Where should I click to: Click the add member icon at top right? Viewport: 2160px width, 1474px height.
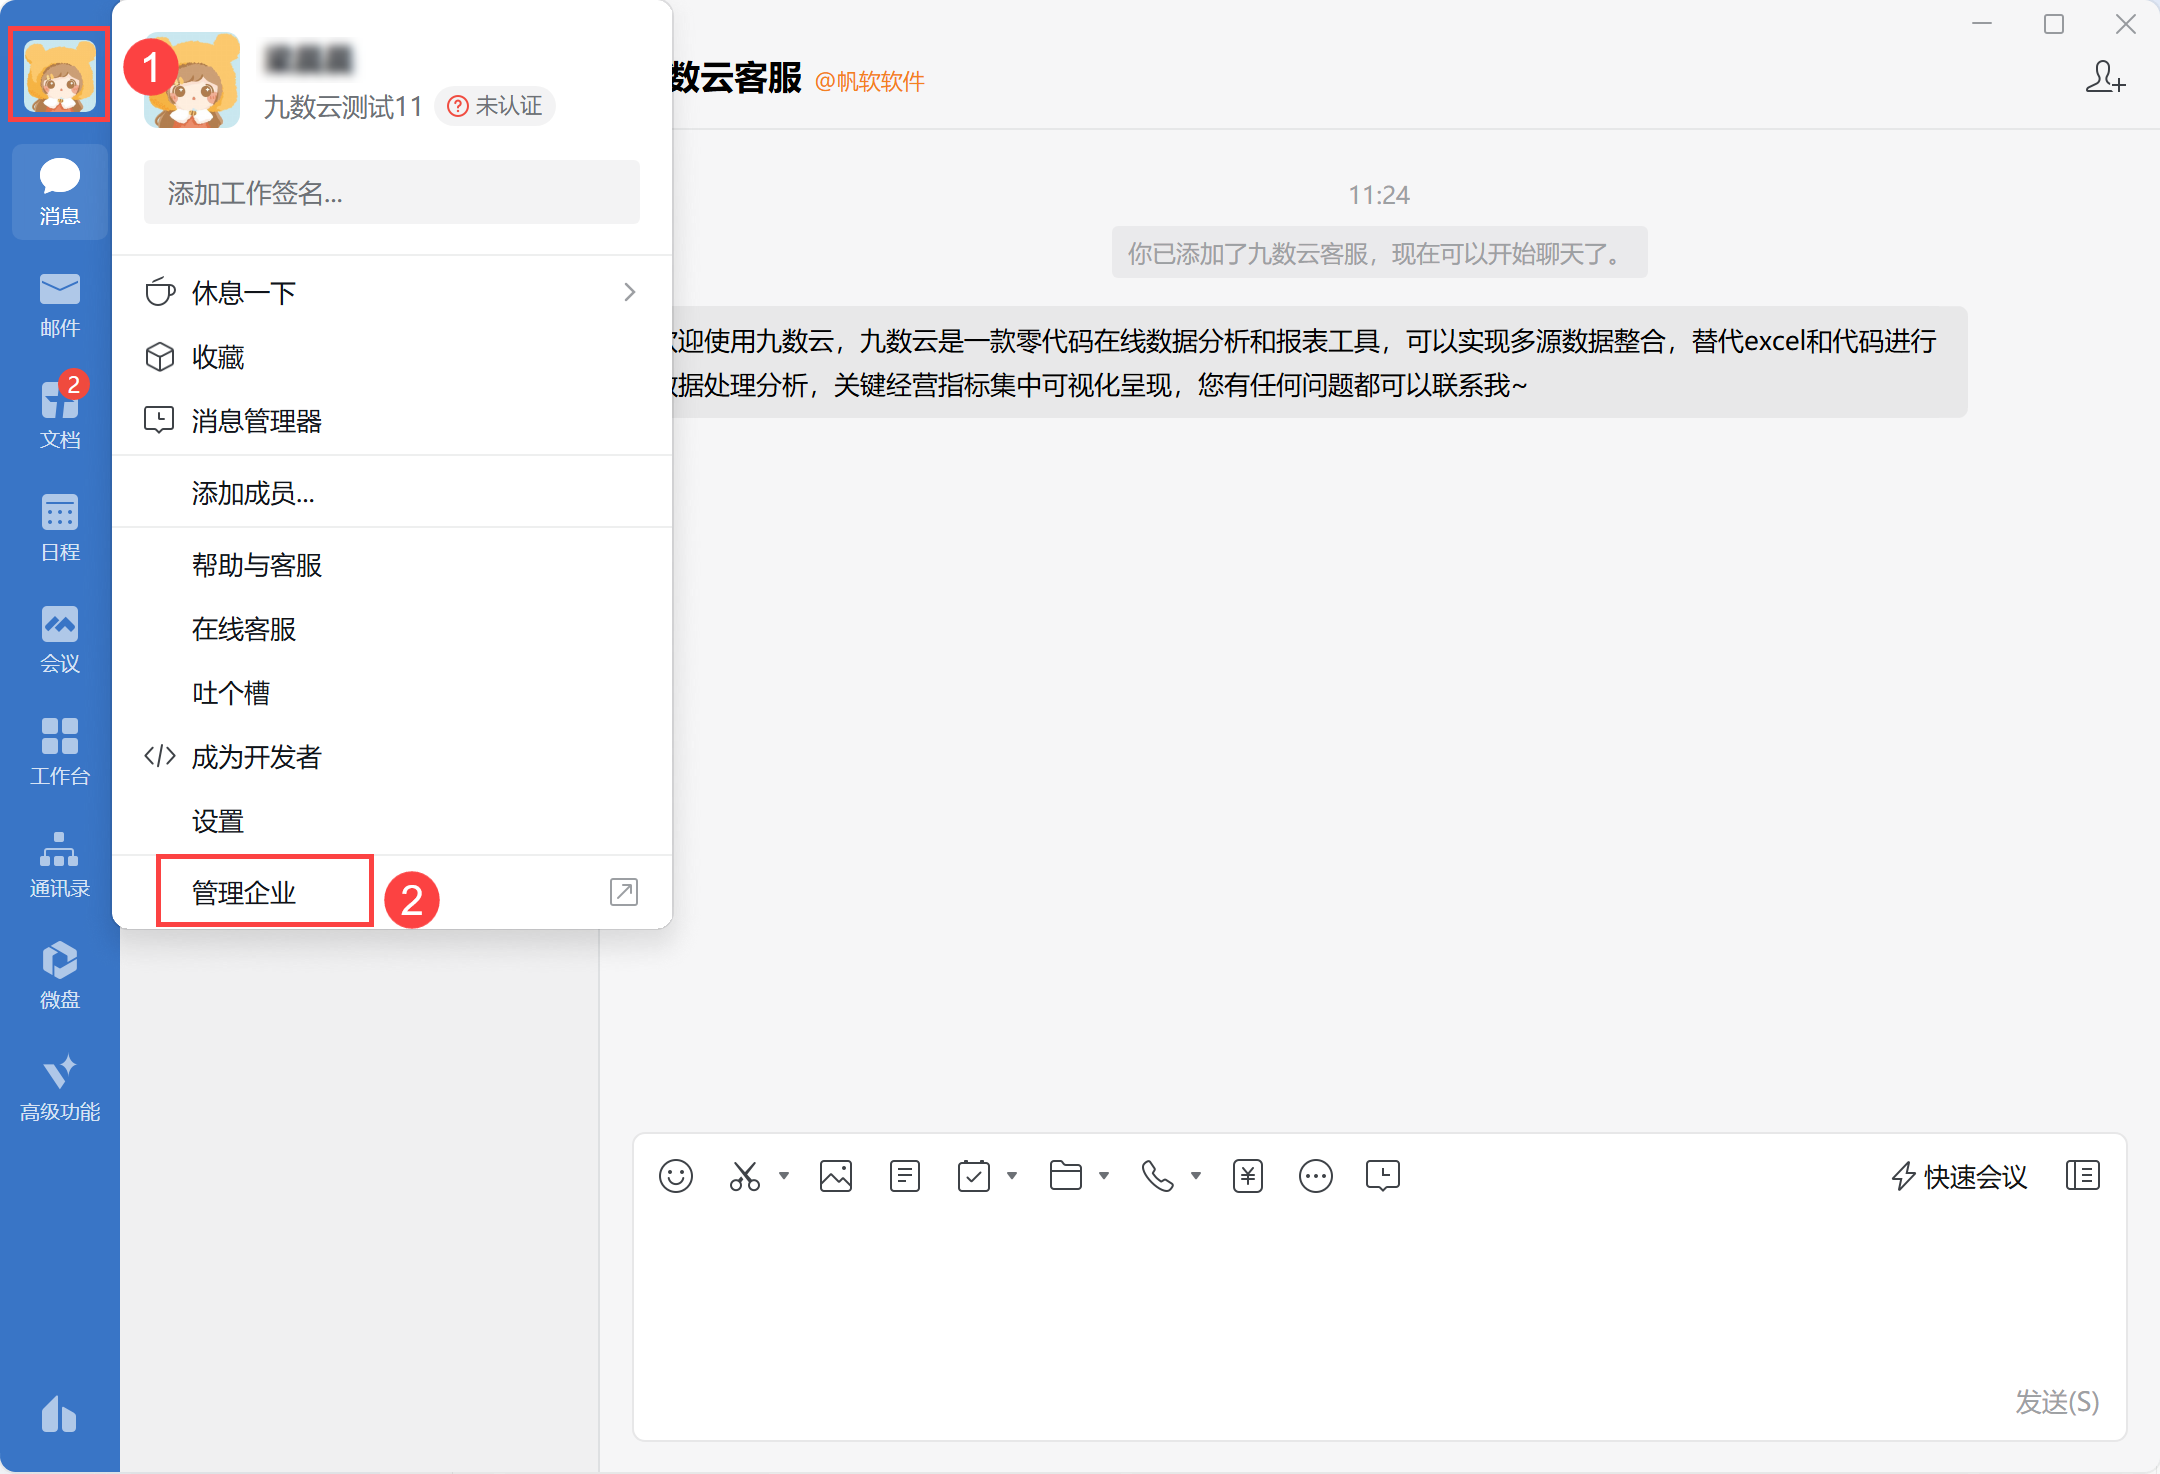[x=2104, y=77]
